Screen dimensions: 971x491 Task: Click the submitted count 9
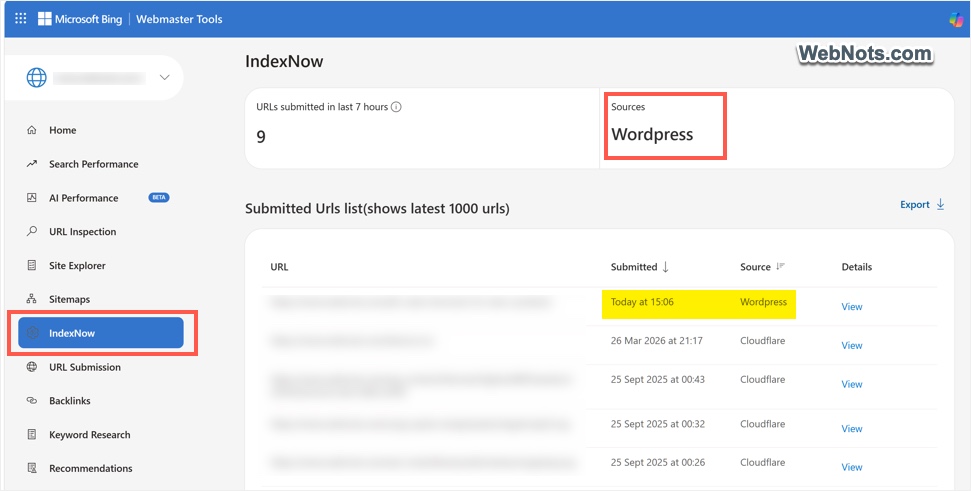point(261,136)
